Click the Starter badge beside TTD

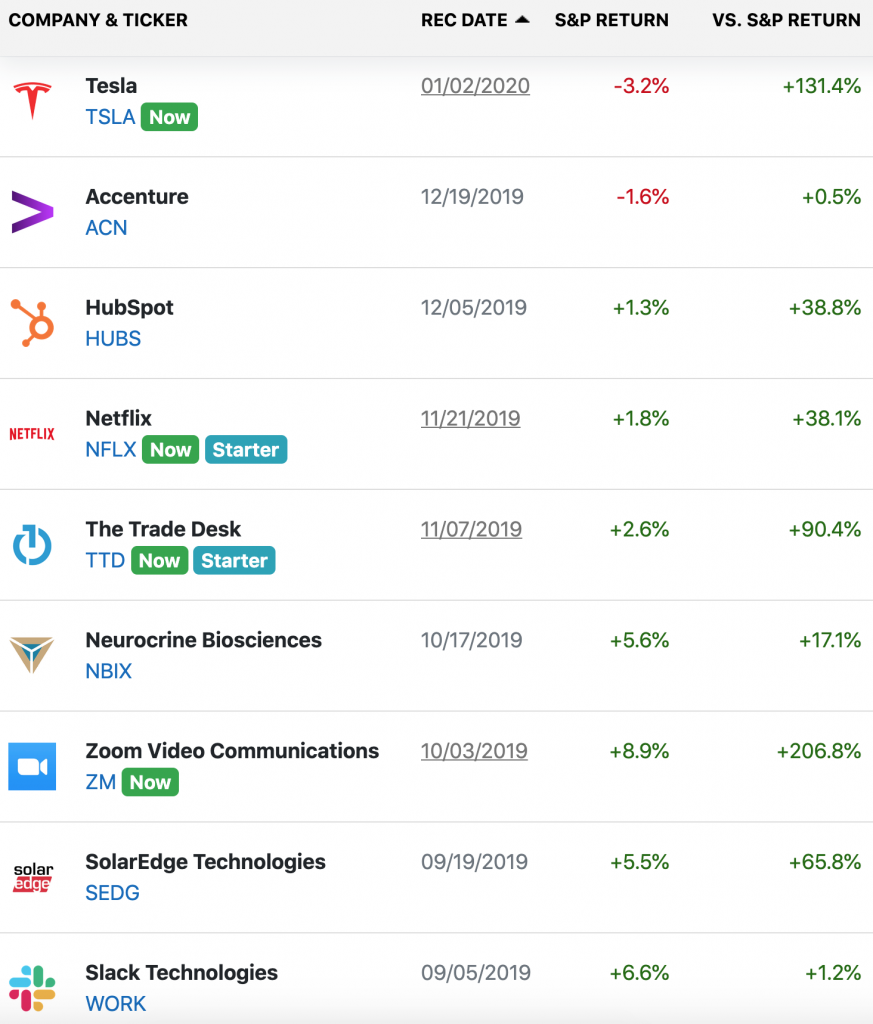(234, 560)
